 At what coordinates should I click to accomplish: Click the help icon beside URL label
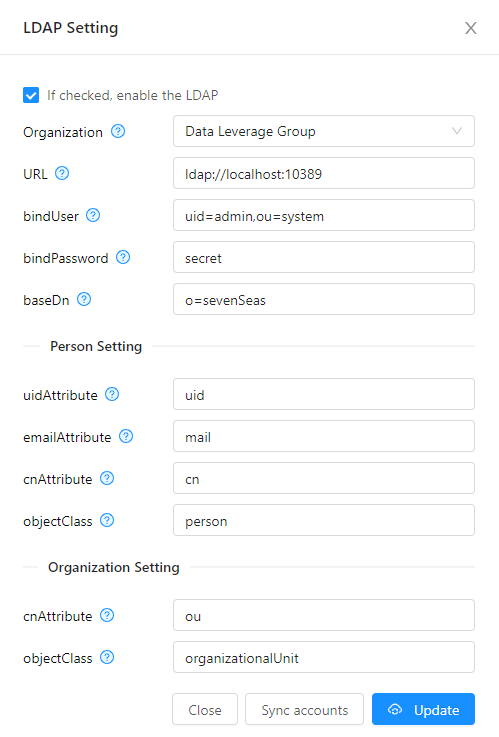click(62, 173)
